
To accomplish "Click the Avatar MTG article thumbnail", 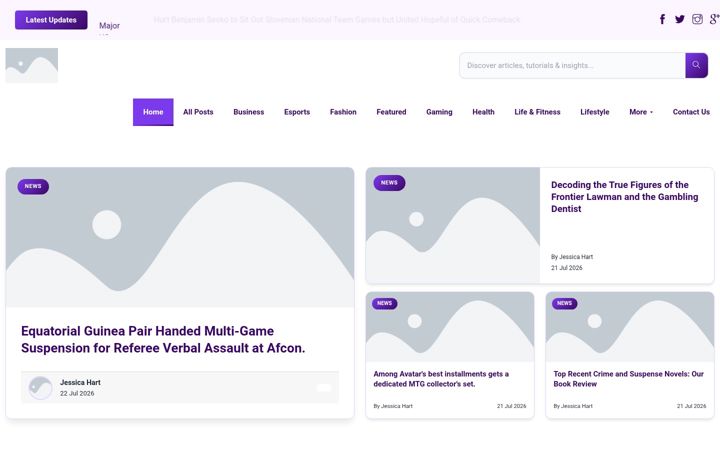I will point(450,326).
